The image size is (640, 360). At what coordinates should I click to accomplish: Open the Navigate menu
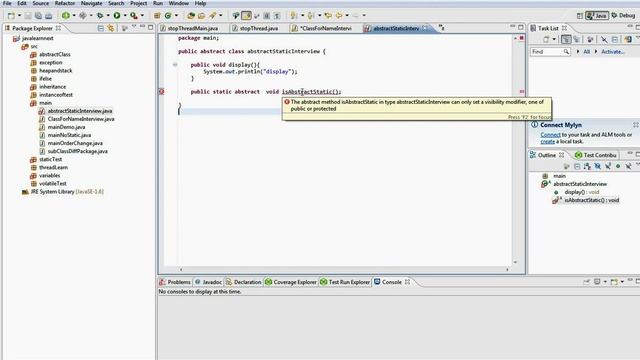[x=91, y=3]
